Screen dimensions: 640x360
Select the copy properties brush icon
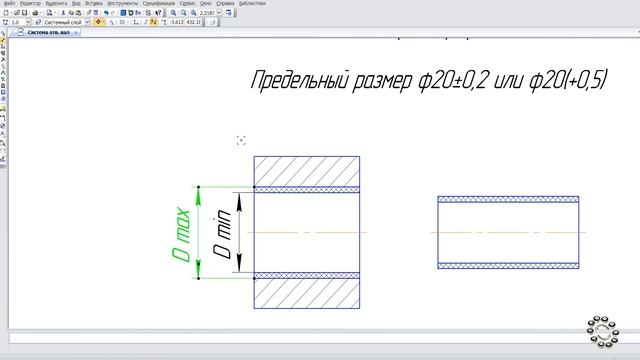point(89,13)
